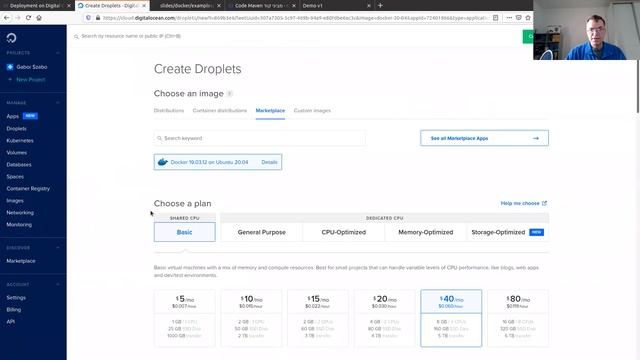Image resolution: width=640 pixels, height=360 pixels.
Task: Open Help me choose link
Action: [524, 203]
